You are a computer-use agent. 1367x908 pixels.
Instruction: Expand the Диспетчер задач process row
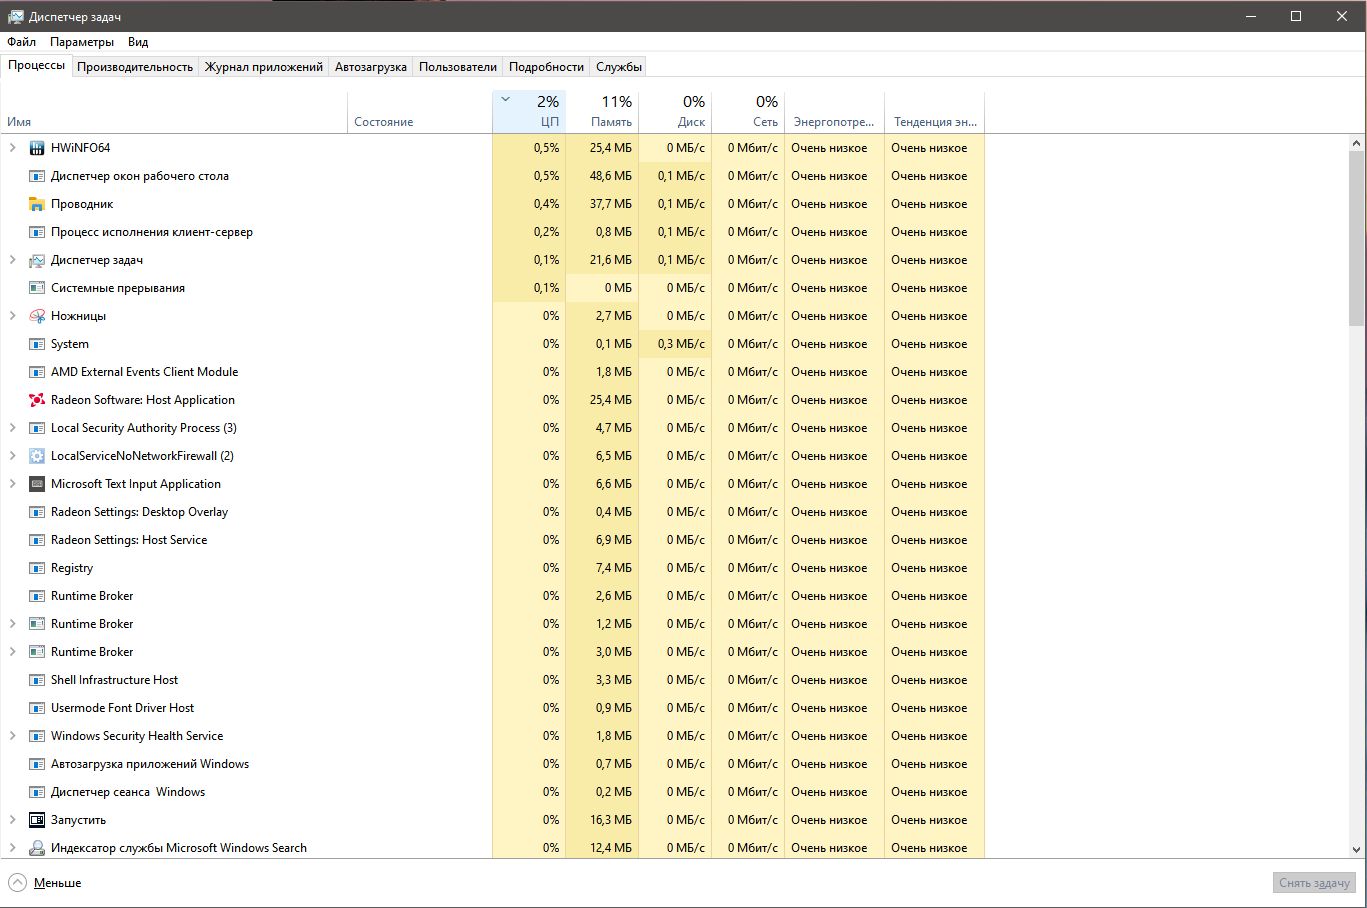point(13,260)
